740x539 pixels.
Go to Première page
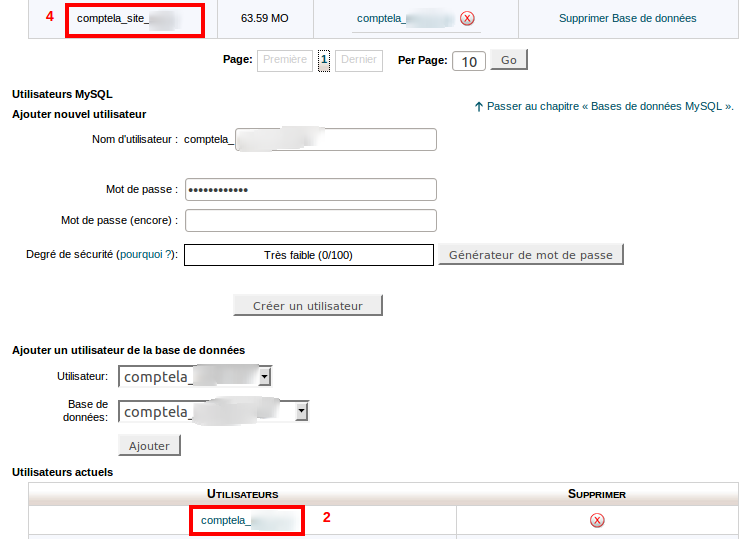click(285, 60)
